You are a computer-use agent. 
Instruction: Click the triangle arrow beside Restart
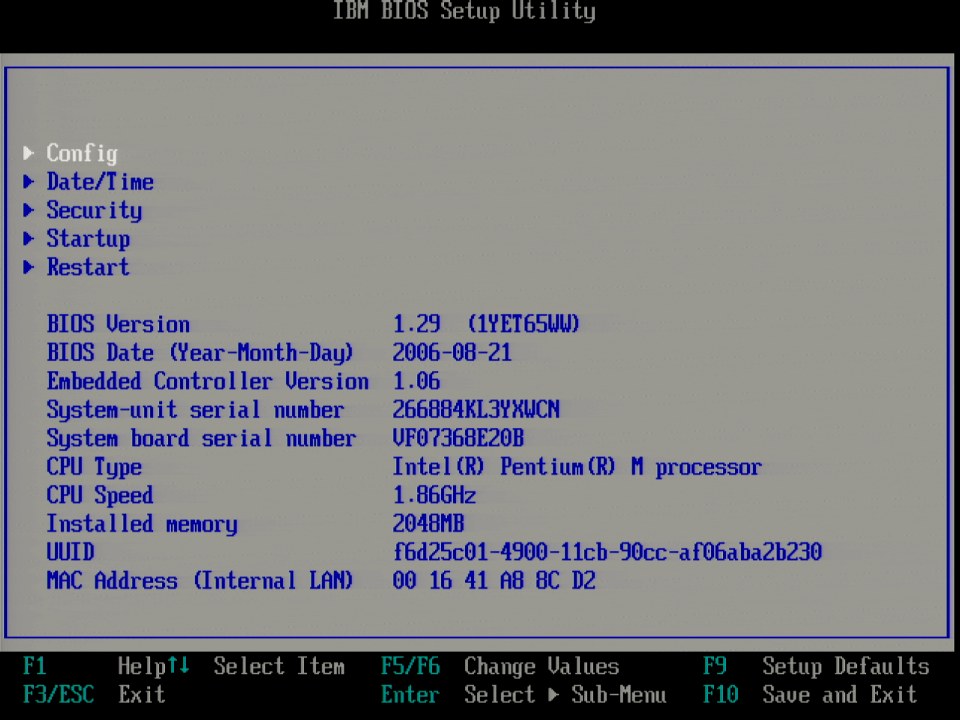coord(29,267)
